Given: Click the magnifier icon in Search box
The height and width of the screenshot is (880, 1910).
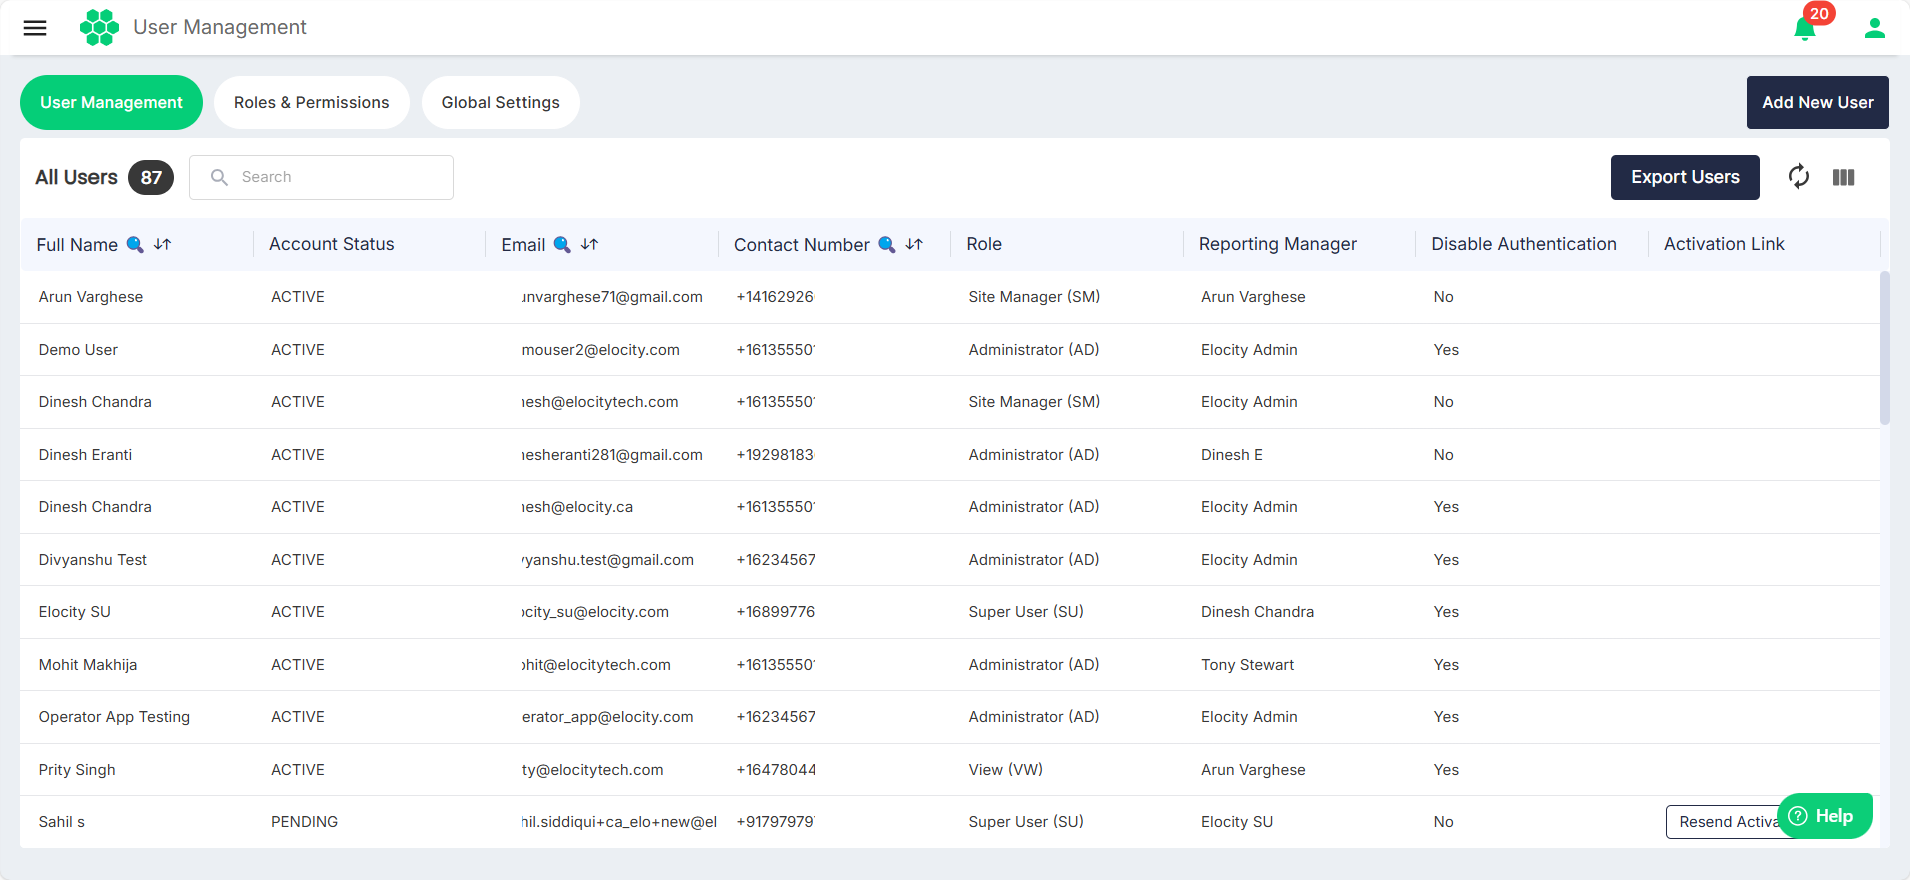Looking at the screenshot, I should (219, 177).
